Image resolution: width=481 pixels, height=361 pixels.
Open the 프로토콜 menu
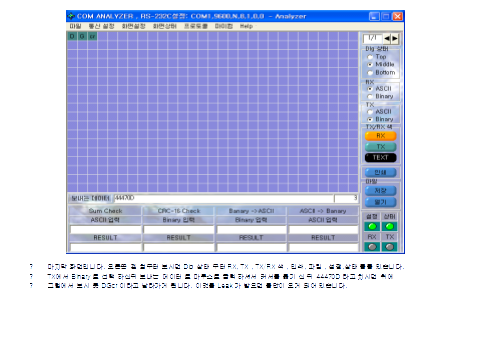pyautogui.click(x=196, y=26)
